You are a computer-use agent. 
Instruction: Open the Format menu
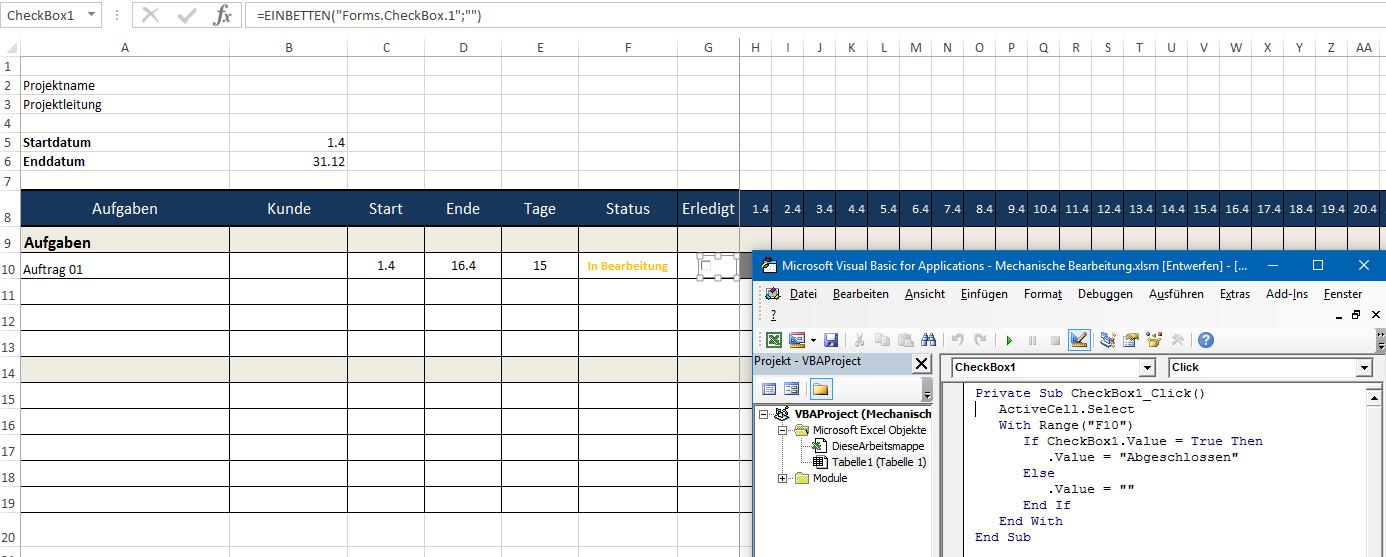point(1043,294)
